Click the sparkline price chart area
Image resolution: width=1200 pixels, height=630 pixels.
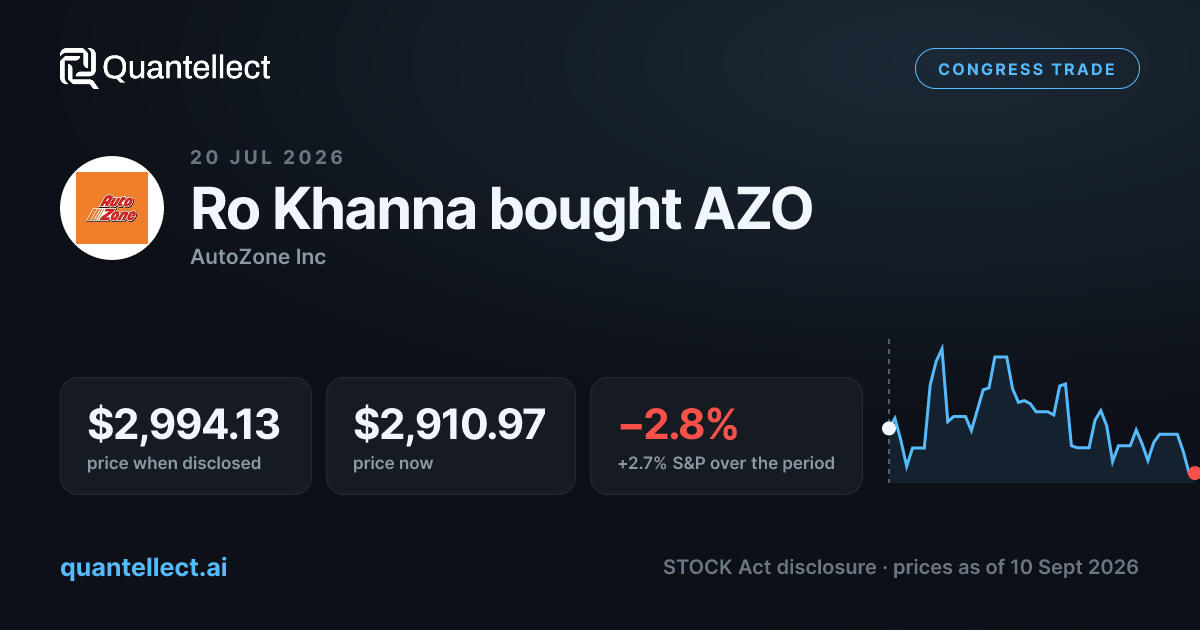pyautogui.click(x=1041, y=412)
